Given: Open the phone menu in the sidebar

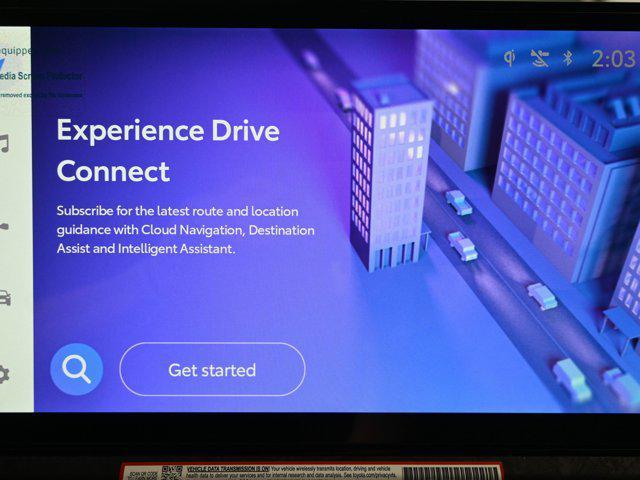Looking at the screenshot, I should (x=5, y=227).
